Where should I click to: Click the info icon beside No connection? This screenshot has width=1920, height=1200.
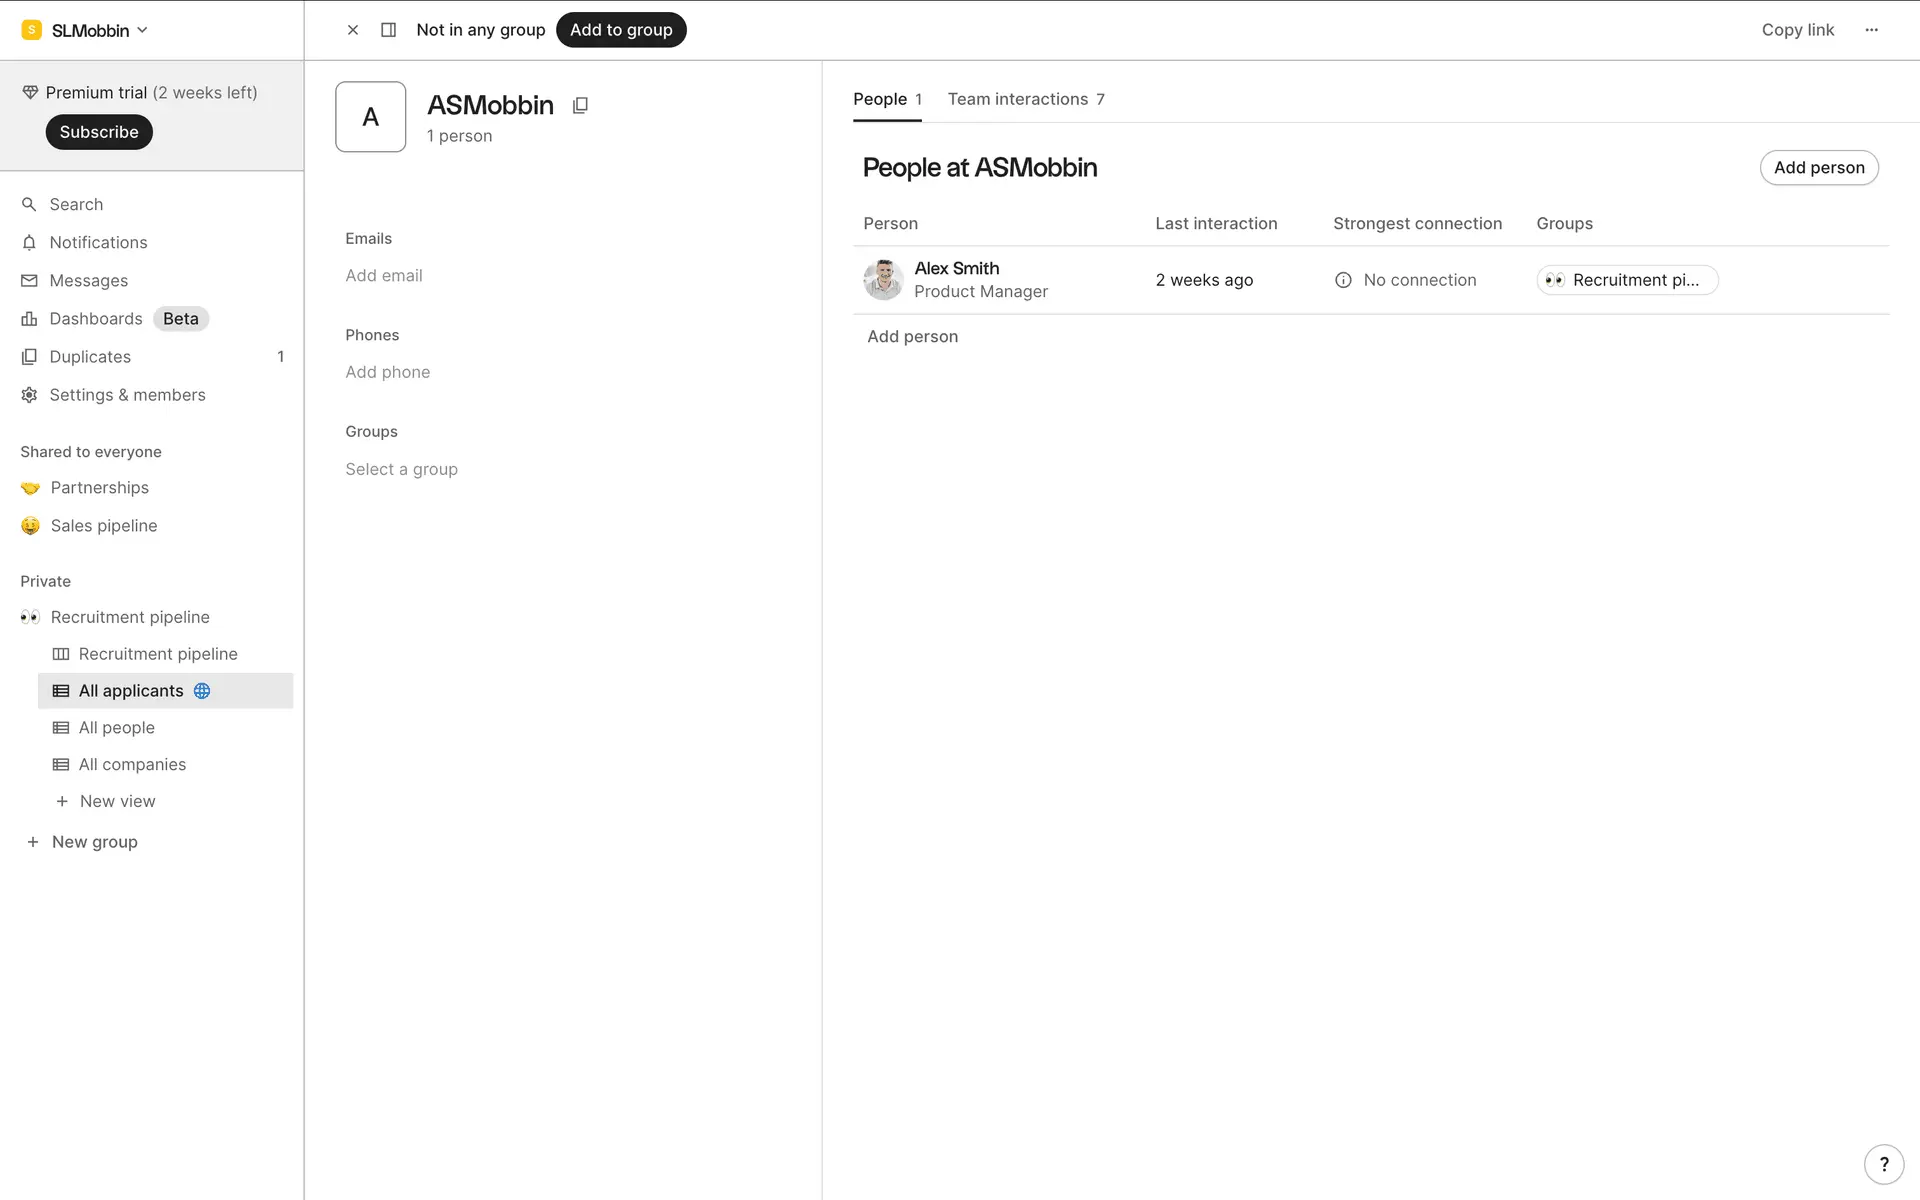[x=1343, y=280]
